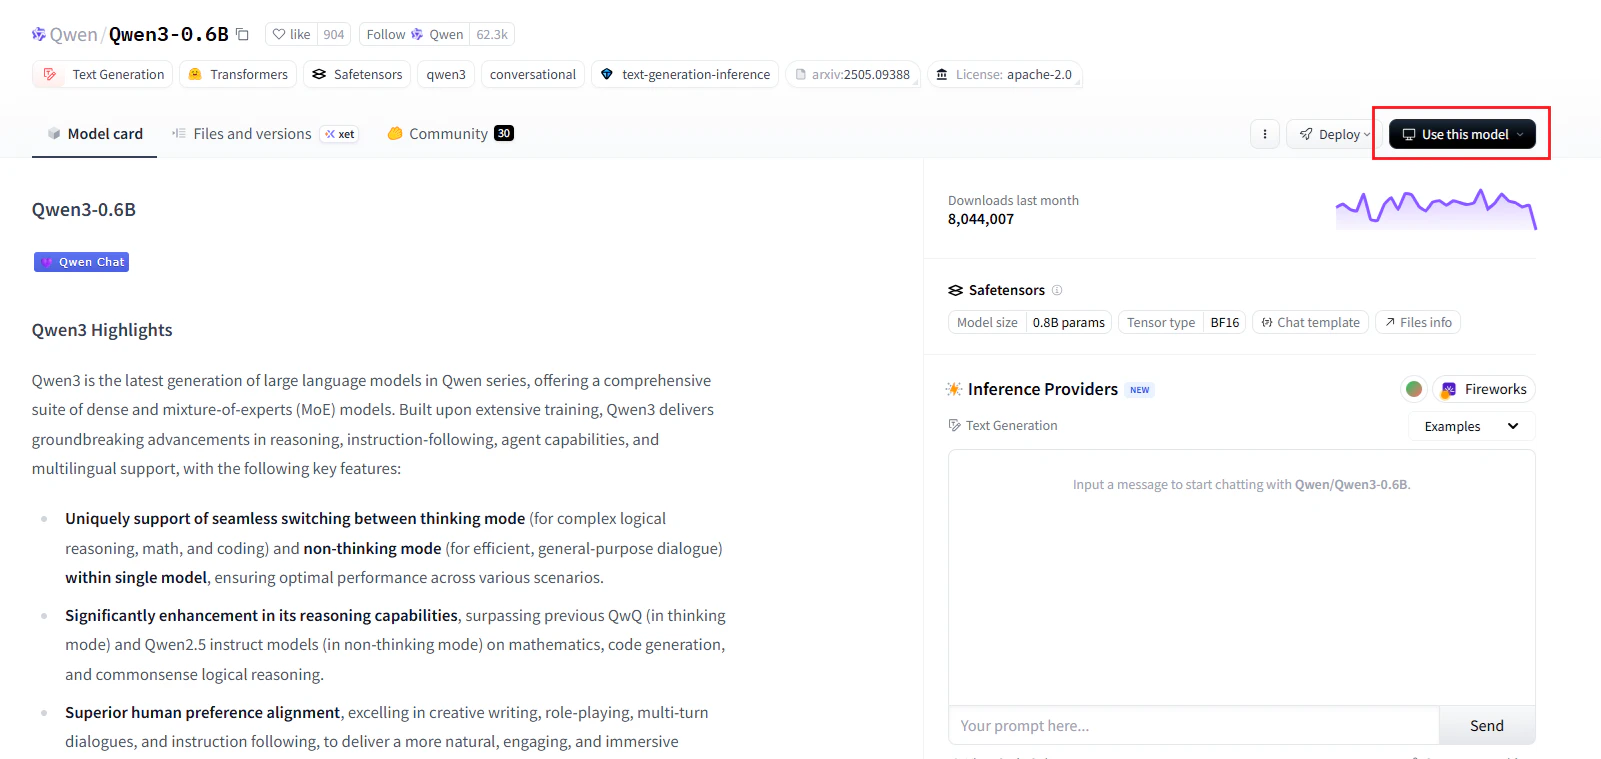Open the arxiv:2505.09388 paper tag
The height and width of the screenshot is (759, 1601).
853,74
